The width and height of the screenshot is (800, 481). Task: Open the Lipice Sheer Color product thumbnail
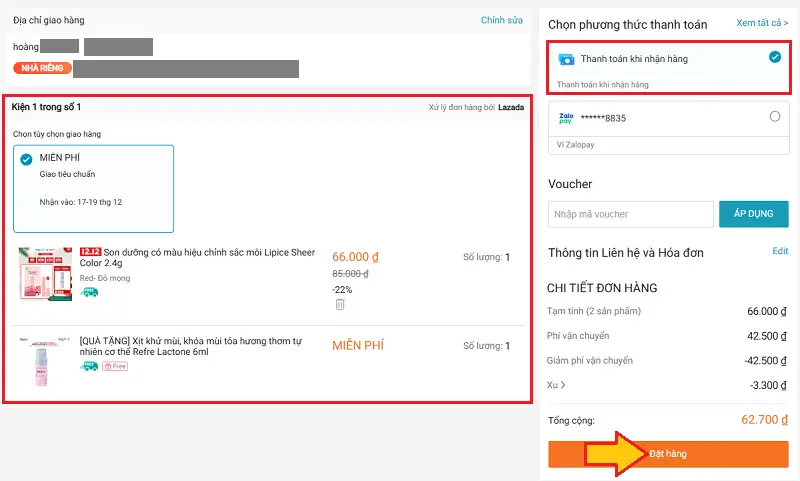click(45, 274)
